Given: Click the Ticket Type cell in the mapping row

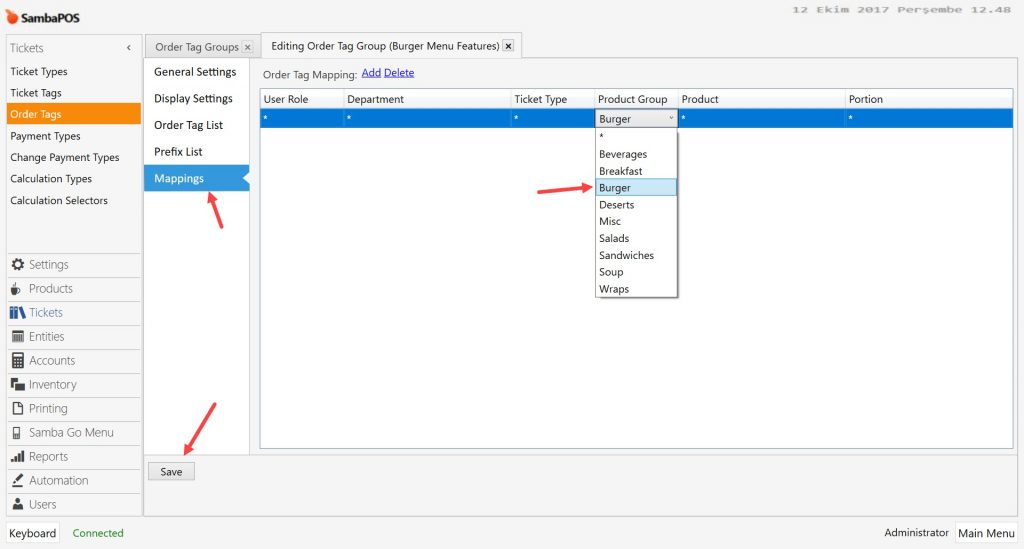Looking at the screenshot, I should pos(552,118).
